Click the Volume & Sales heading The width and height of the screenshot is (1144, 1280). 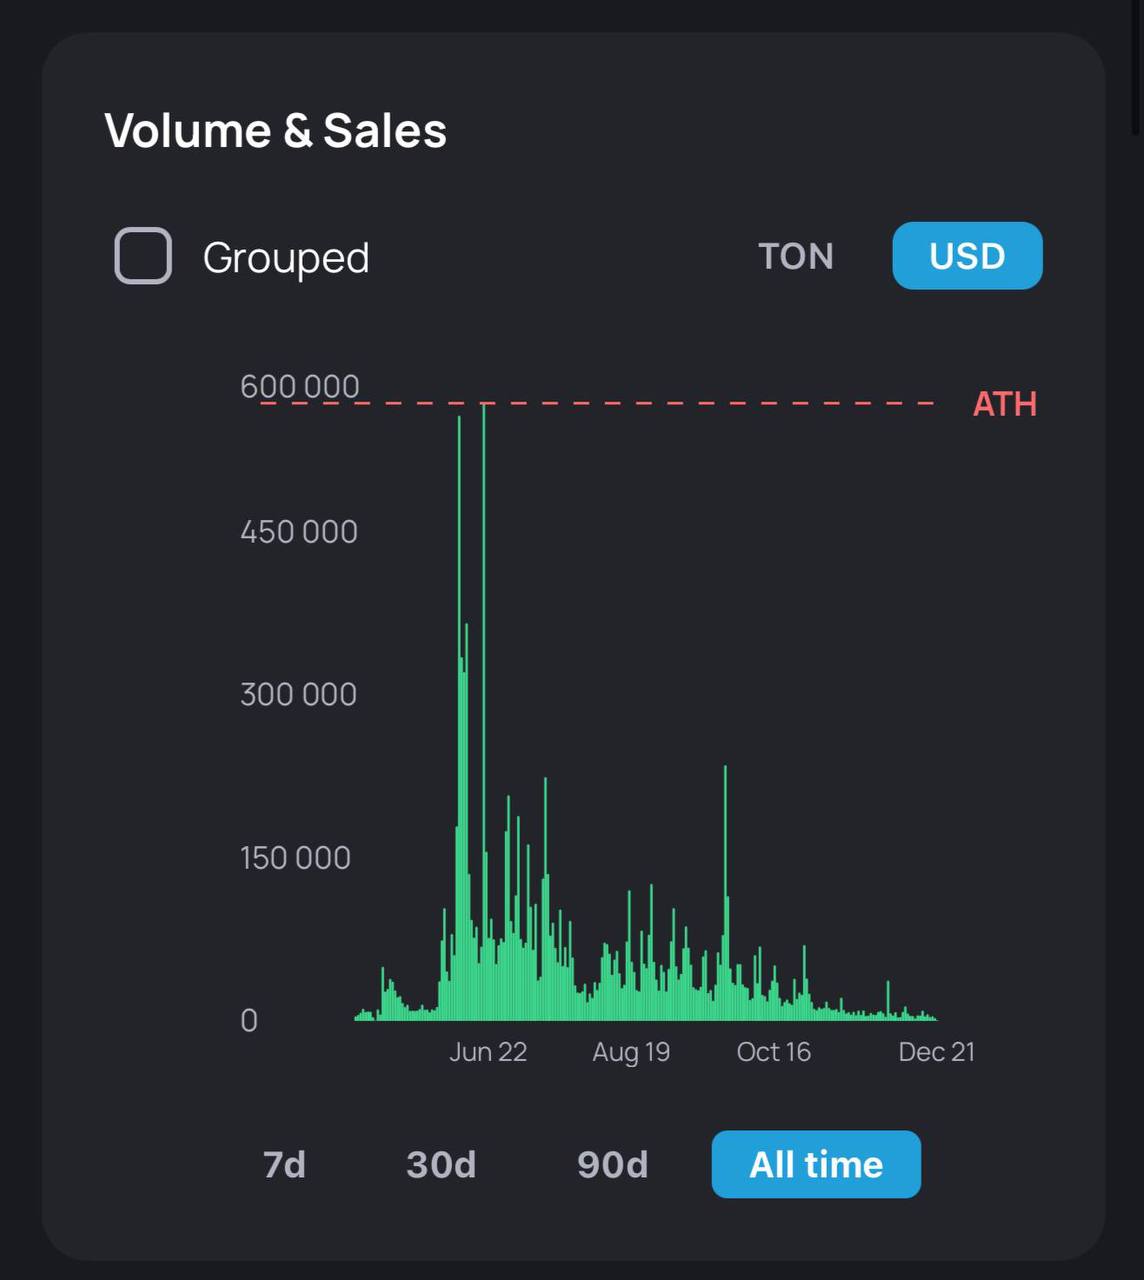coord(275,131)
